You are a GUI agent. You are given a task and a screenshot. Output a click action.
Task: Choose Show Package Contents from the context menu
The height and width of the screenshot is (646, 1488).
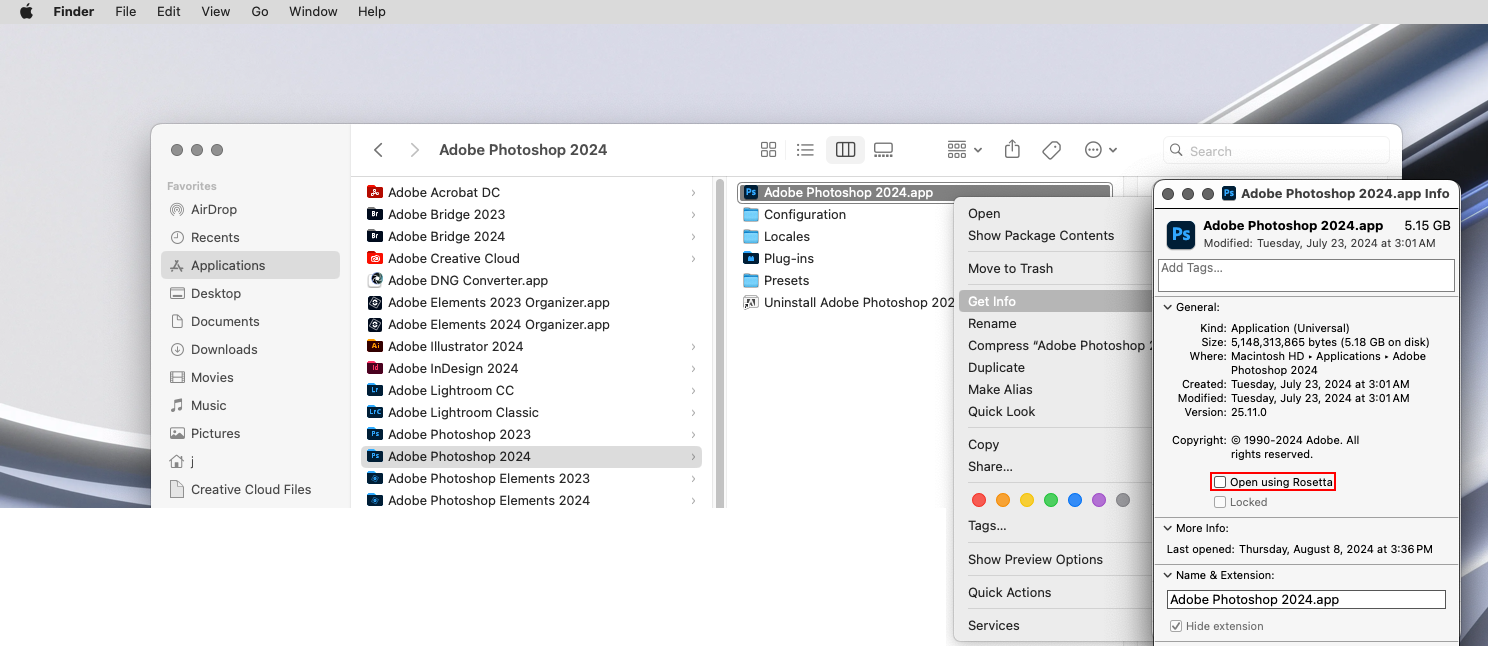click(x=1041, y=235)
